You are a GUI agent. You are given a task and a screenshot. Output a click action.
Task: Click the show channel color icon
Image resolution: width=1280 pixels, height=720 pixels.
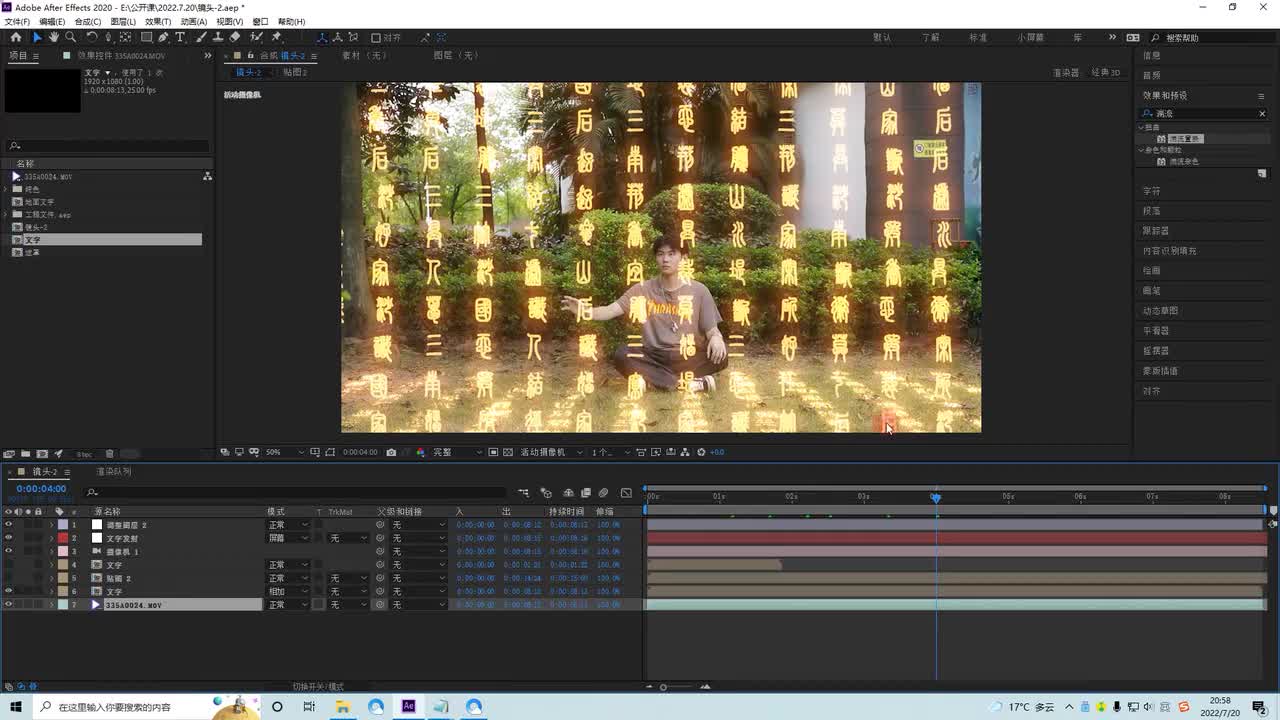click(420, 452)
